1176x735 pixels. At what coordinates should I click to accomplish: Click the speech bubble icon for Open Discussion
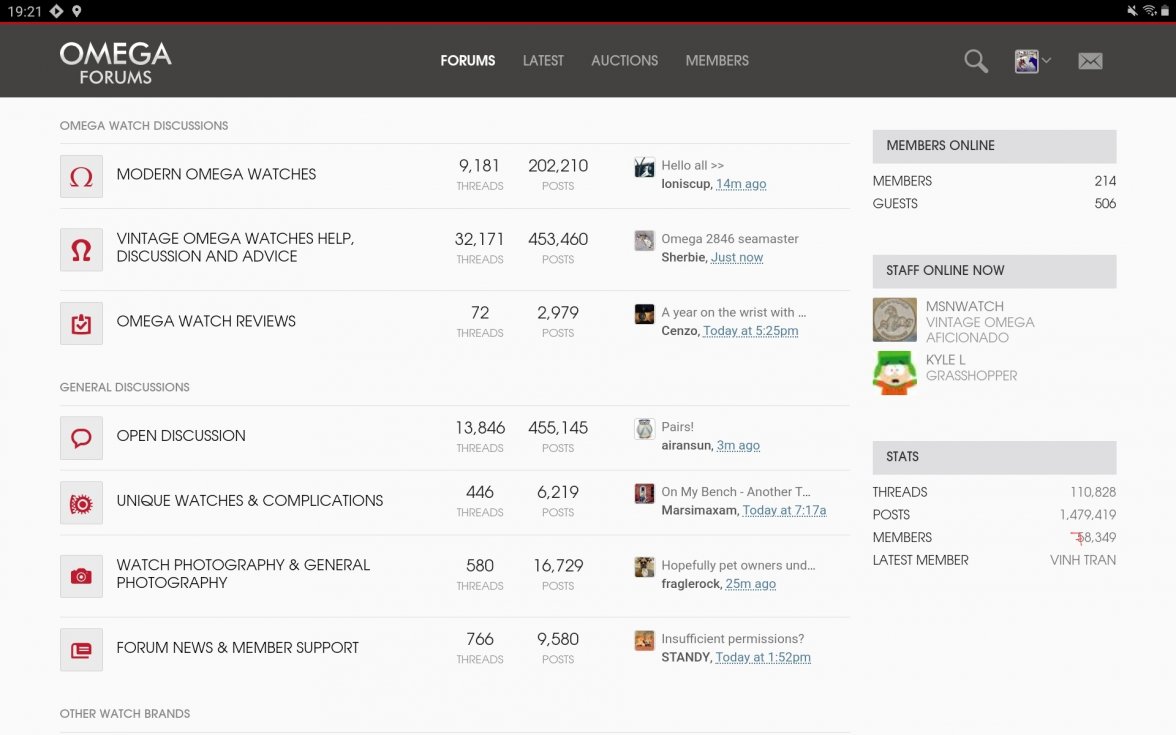(x=81, y=437)
